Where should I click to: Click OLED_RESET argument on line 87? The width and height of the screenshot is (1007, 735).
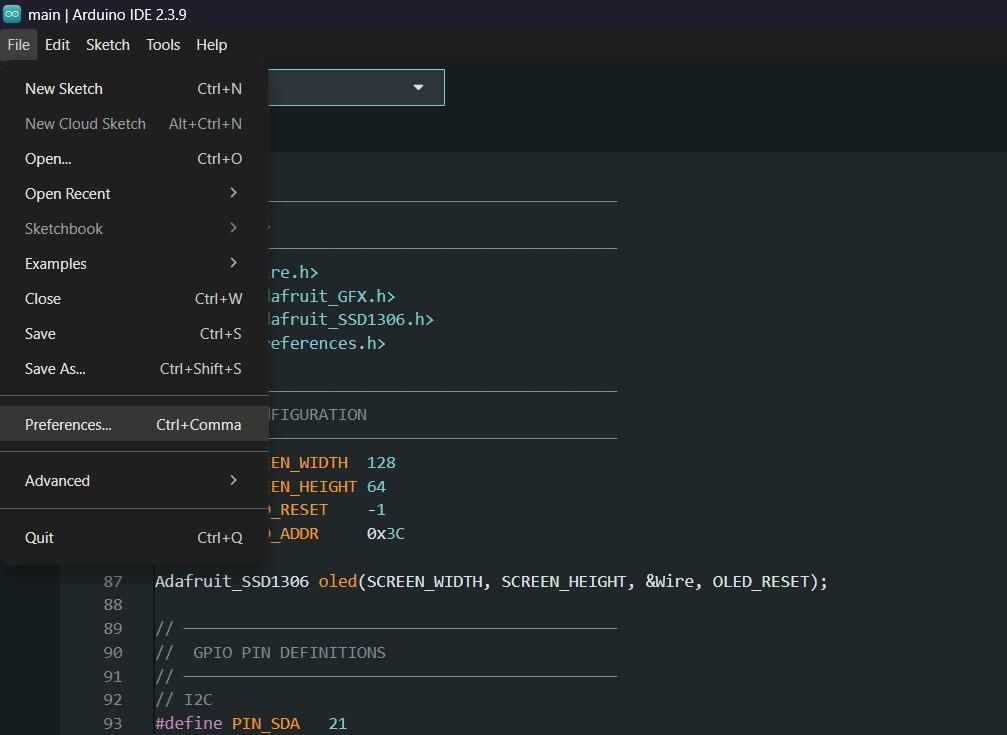point(760,581)
